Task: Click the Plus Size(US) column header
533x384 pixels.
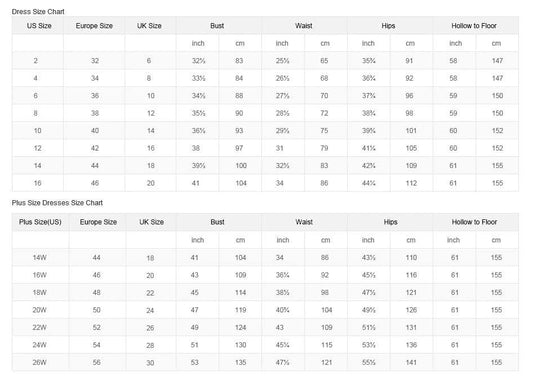Action: 40,222
